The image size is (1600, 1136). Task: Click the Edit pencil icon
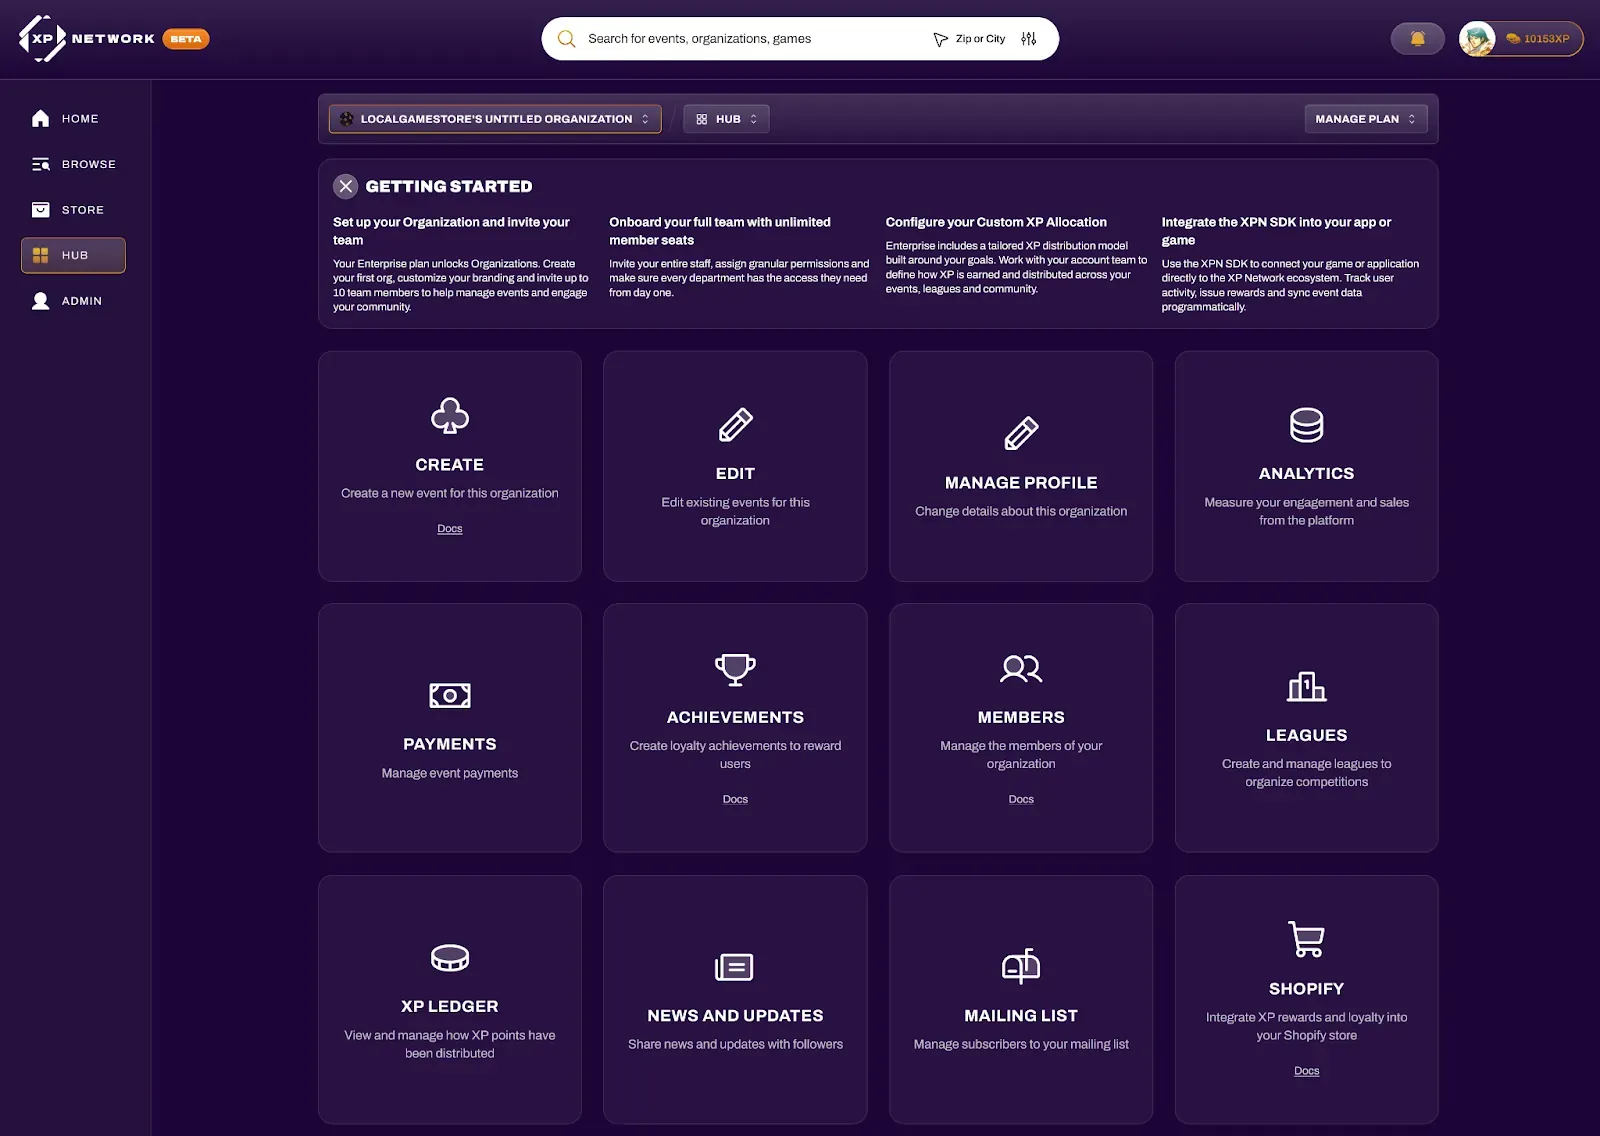[735, 425]
